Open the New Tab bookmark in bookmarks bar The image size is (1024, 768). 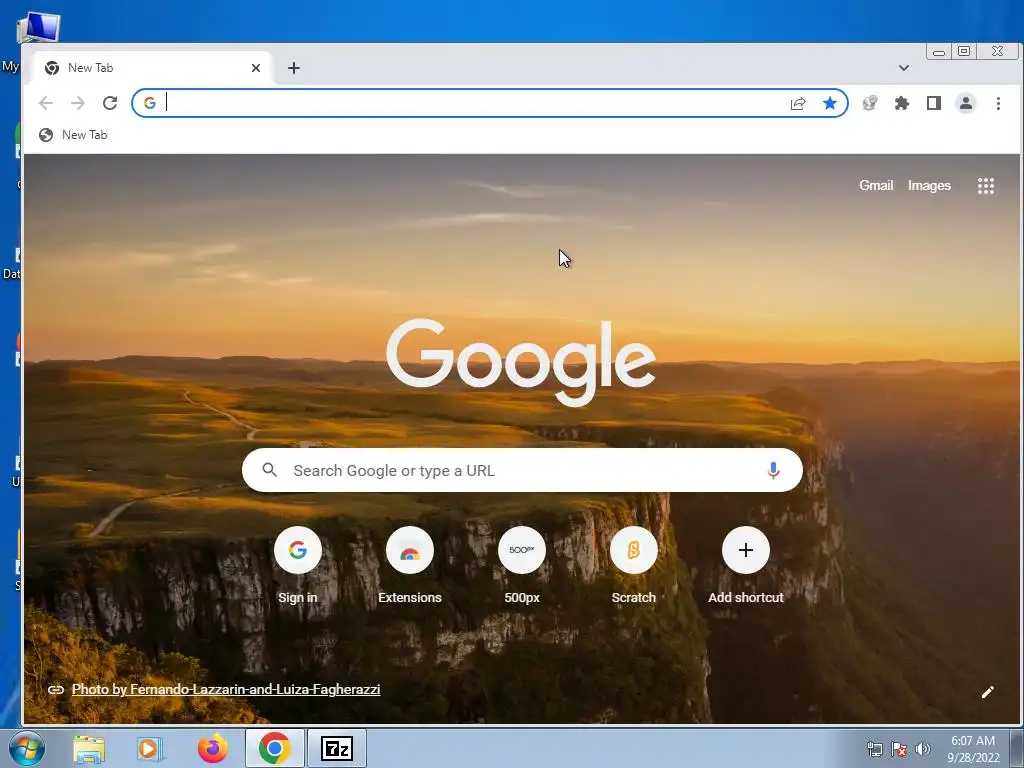pos(73,135)
